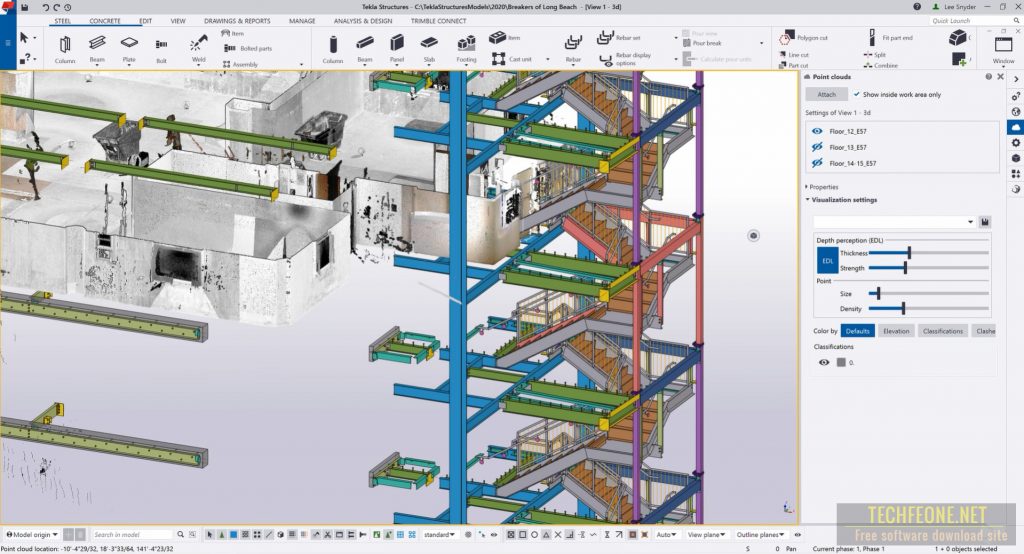Image resolution: width=1024 pixels, height=554 pixels.
Task: Choose the Slab tool
Action: click(x=428, y=49)
